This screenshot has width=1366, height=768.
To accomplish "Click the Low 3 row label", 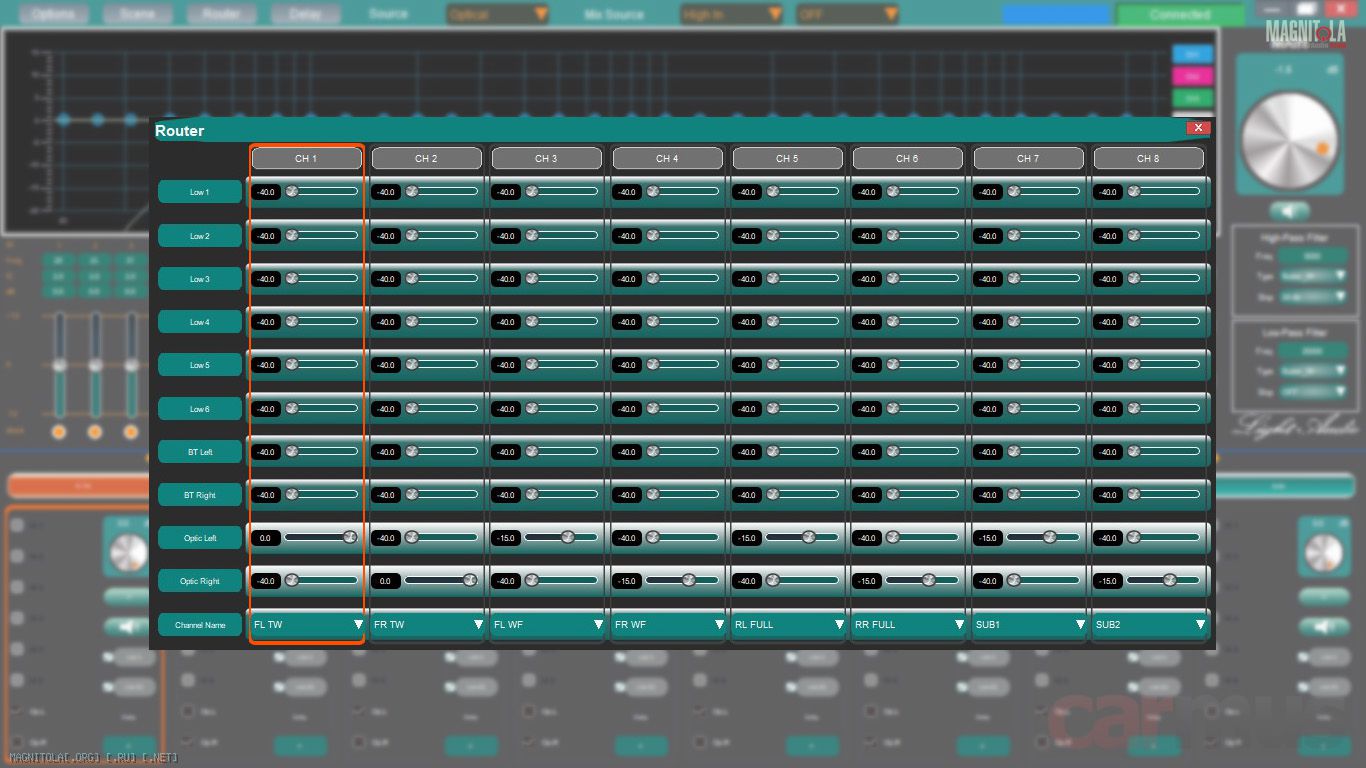I will [x=200, y=279].
